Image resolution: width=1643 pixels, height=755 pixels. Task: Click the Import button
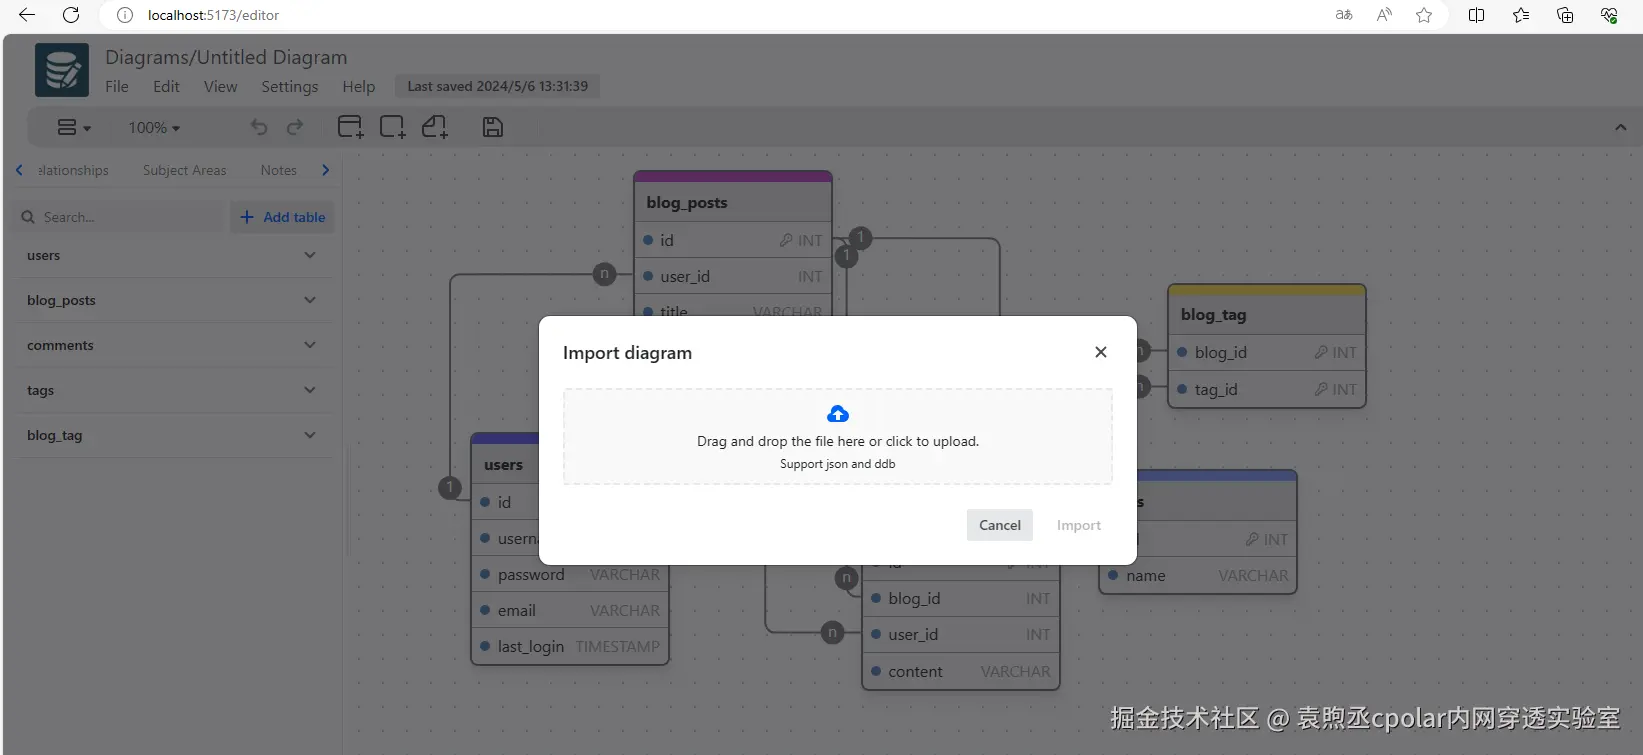pos(1079,525)
